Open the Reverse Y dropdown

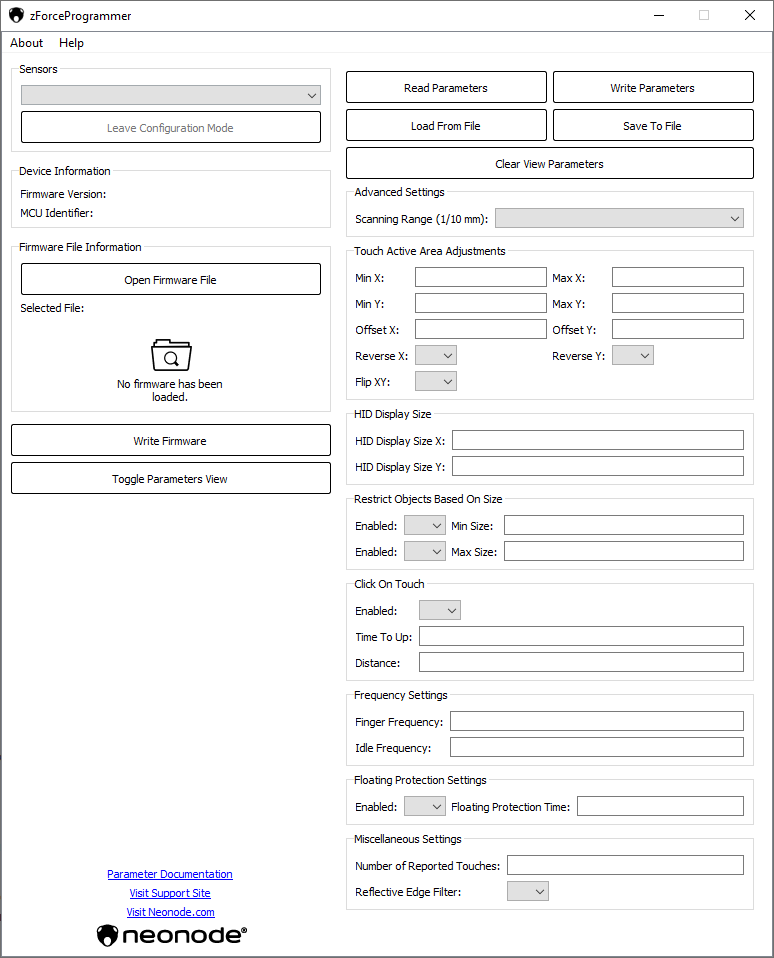[x=632, y=356]
